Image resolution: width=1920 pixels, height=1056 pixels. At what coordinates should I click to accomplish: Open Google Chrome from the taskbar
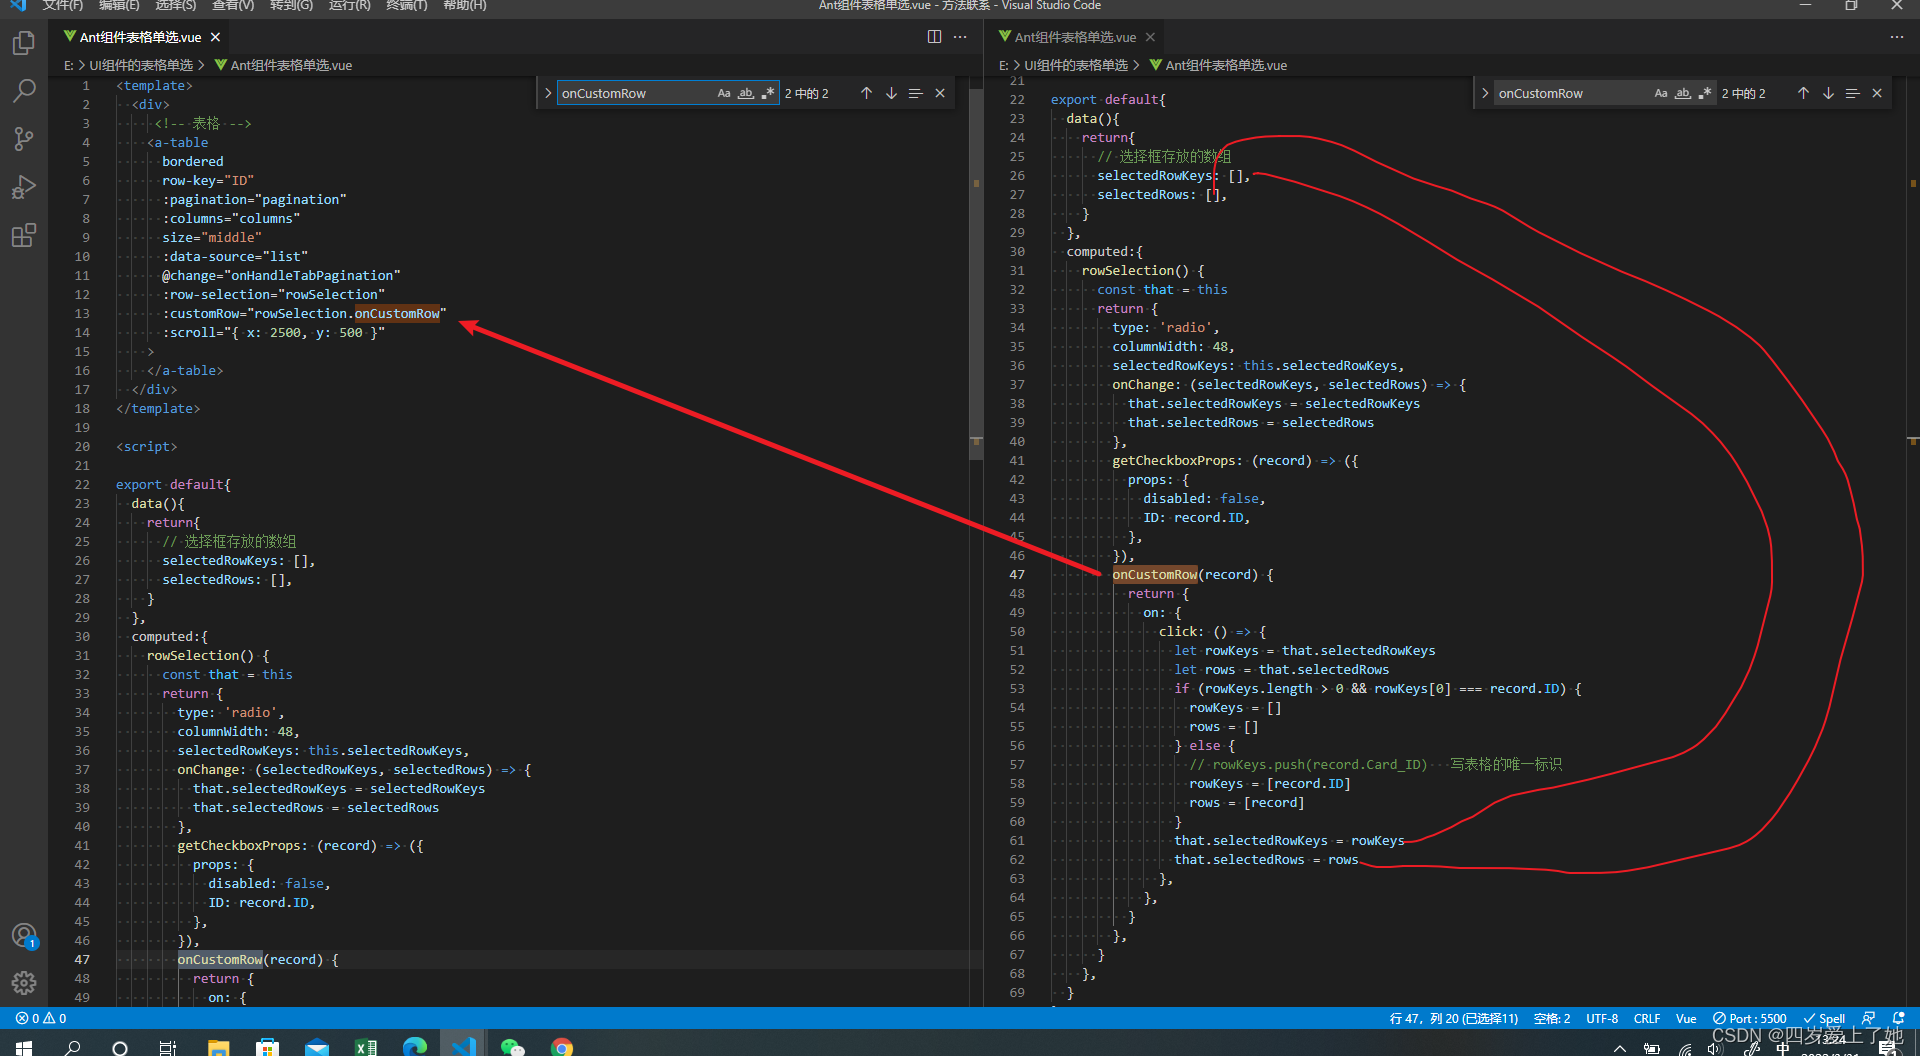pos(561,1047)
